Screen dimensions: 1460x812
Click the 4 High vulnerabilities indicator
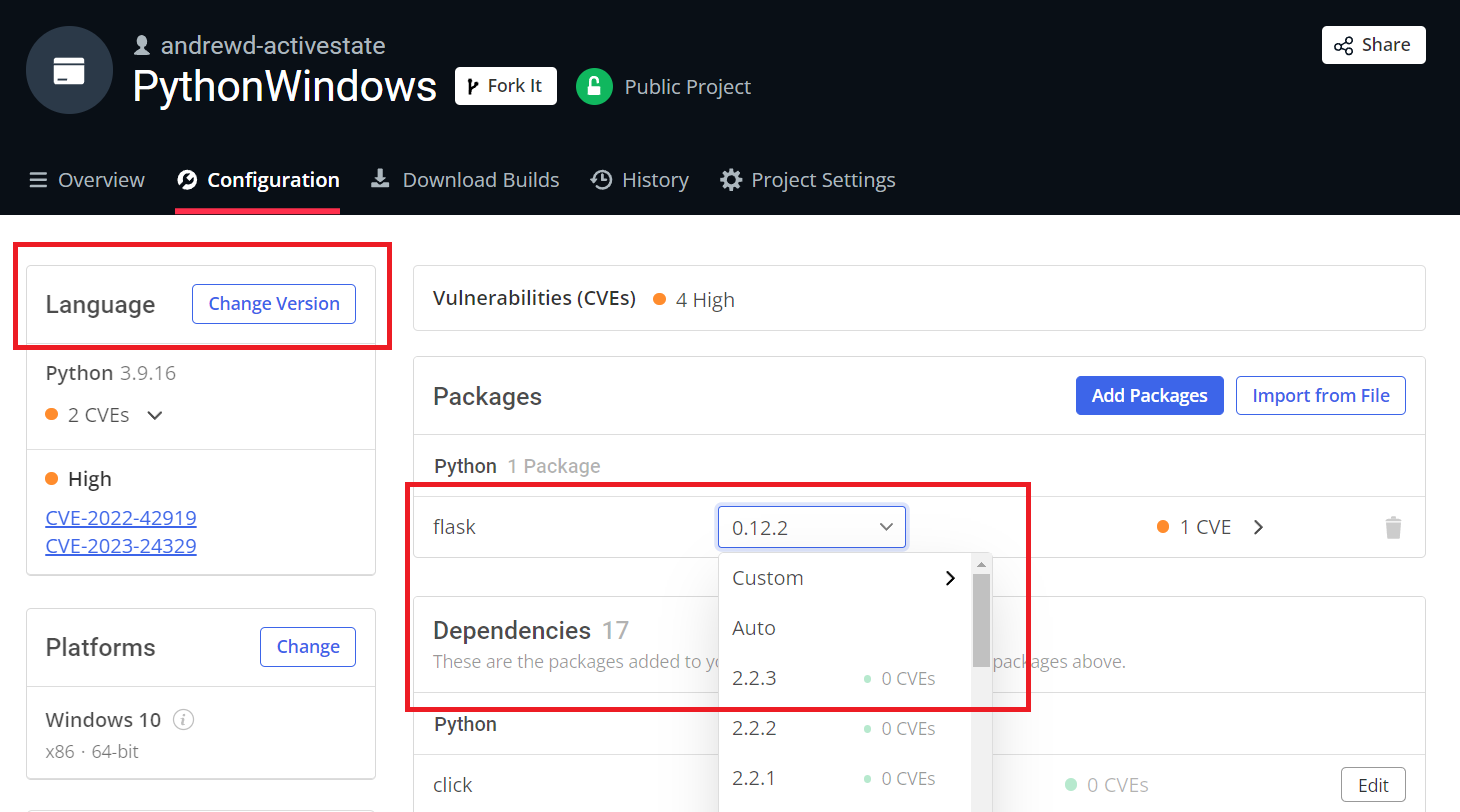[x=695, y=299]
